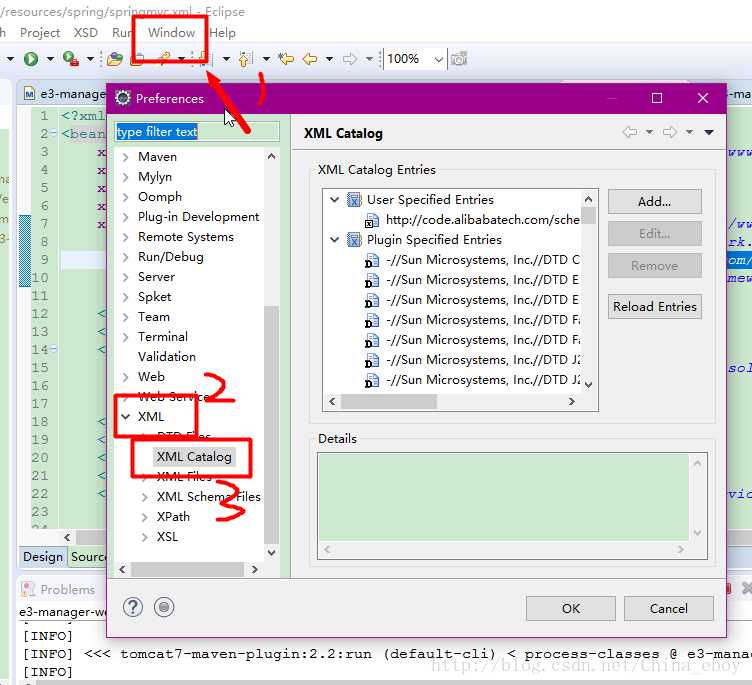Click the Problems view icon
This screenshot has height=685, width=752.
[x=28, y=589]
